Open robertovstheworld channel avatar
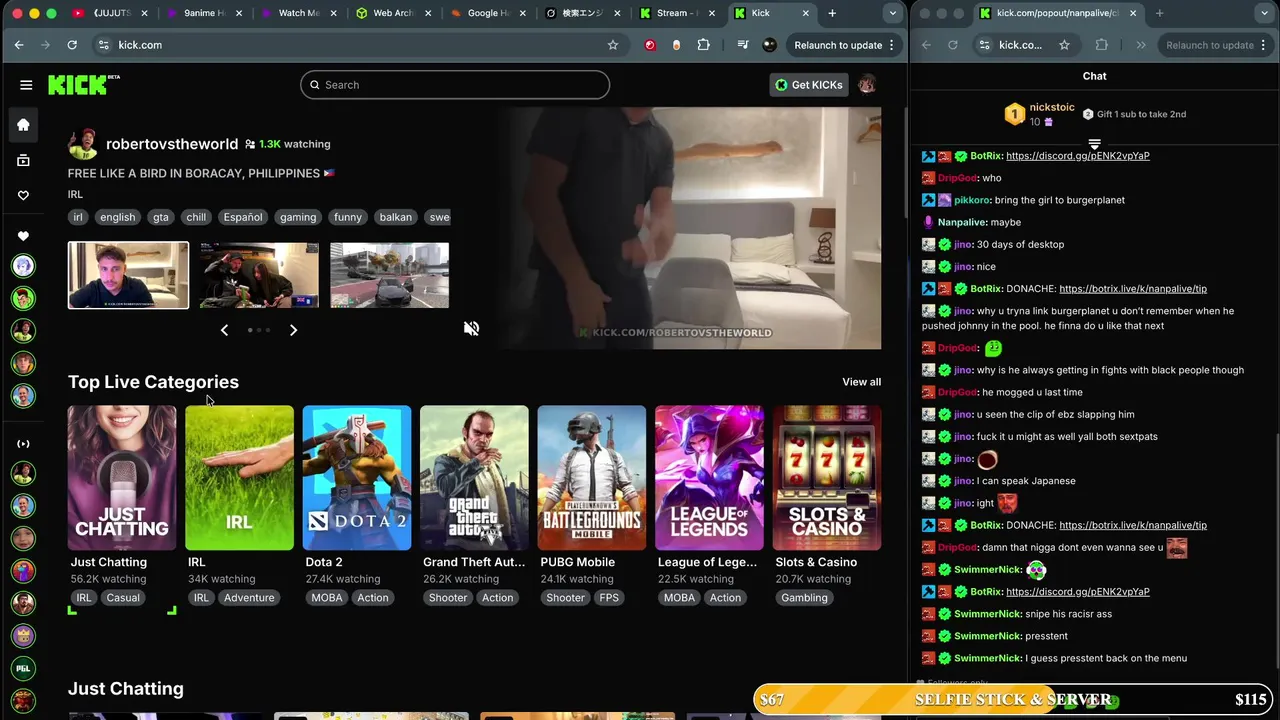Screen dimensions: 1280x720 (x=82, y=144)
